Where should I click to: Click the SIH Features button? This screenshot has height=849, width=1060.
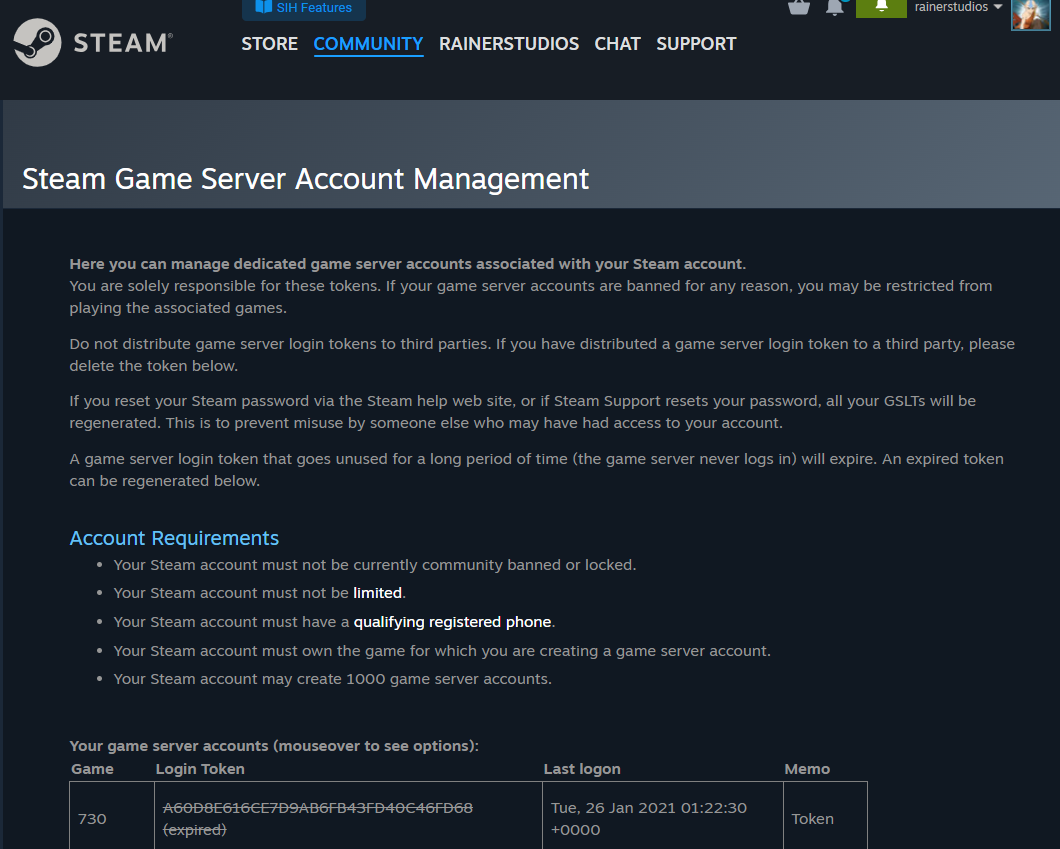(304, 8)
